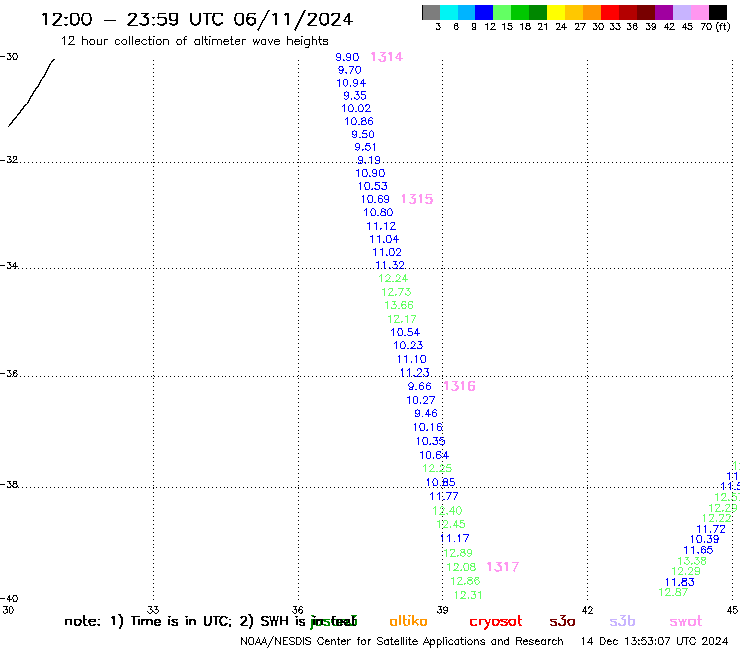The image size is (740, 650).
Task: Click the wave height value 10.02
Action: tap(356, 109)
